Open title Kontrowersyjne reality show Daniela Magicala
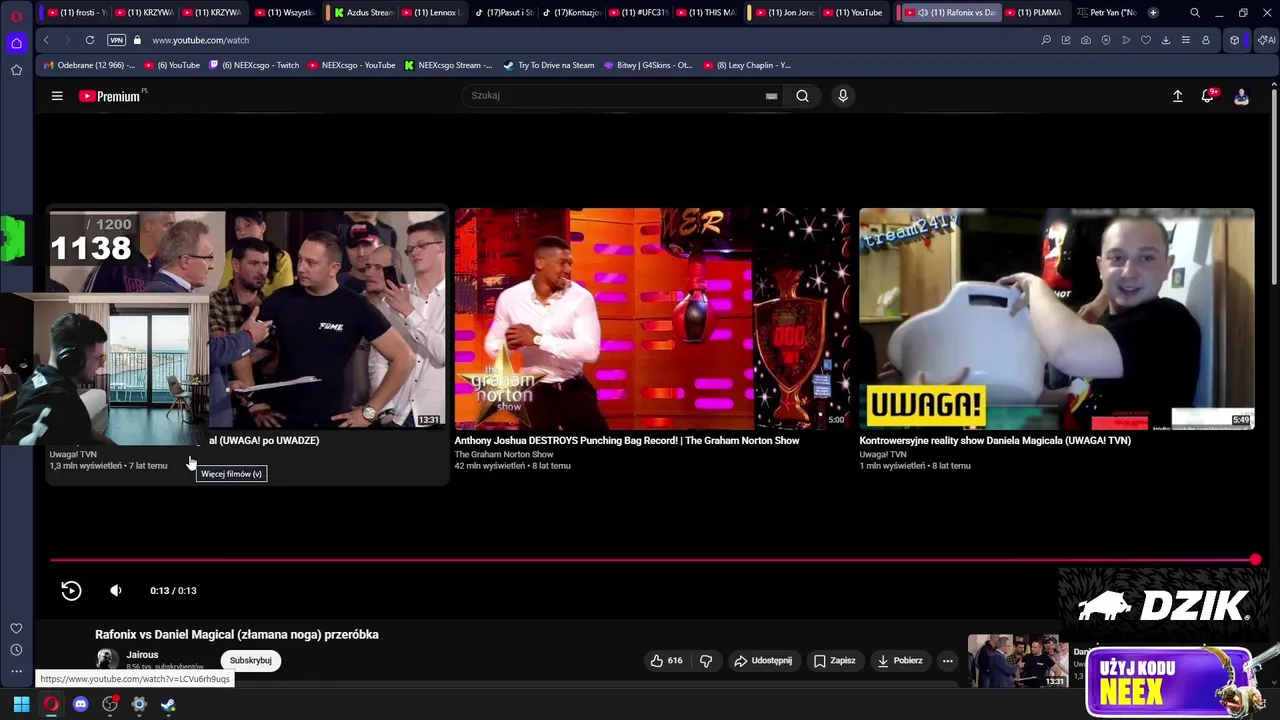1280x720 pixels. 995,441
